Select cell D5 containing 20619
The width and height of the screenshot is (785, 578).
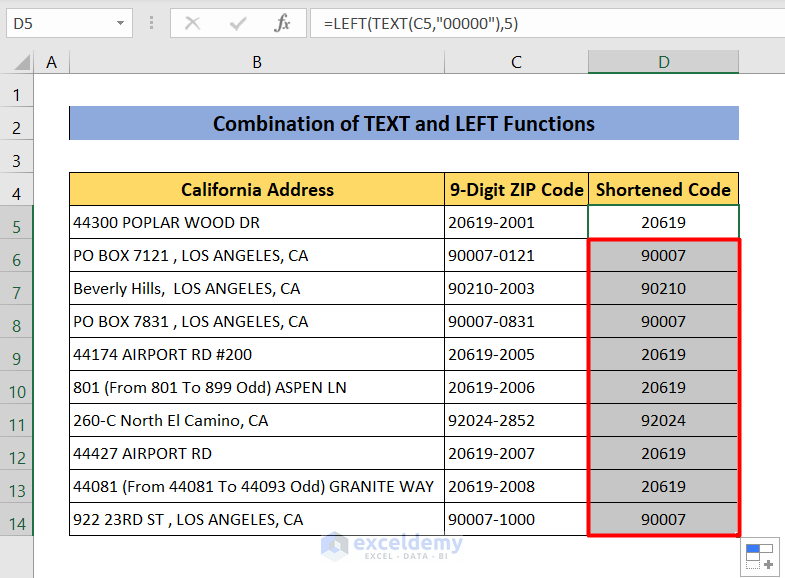(x=663, y=223)
